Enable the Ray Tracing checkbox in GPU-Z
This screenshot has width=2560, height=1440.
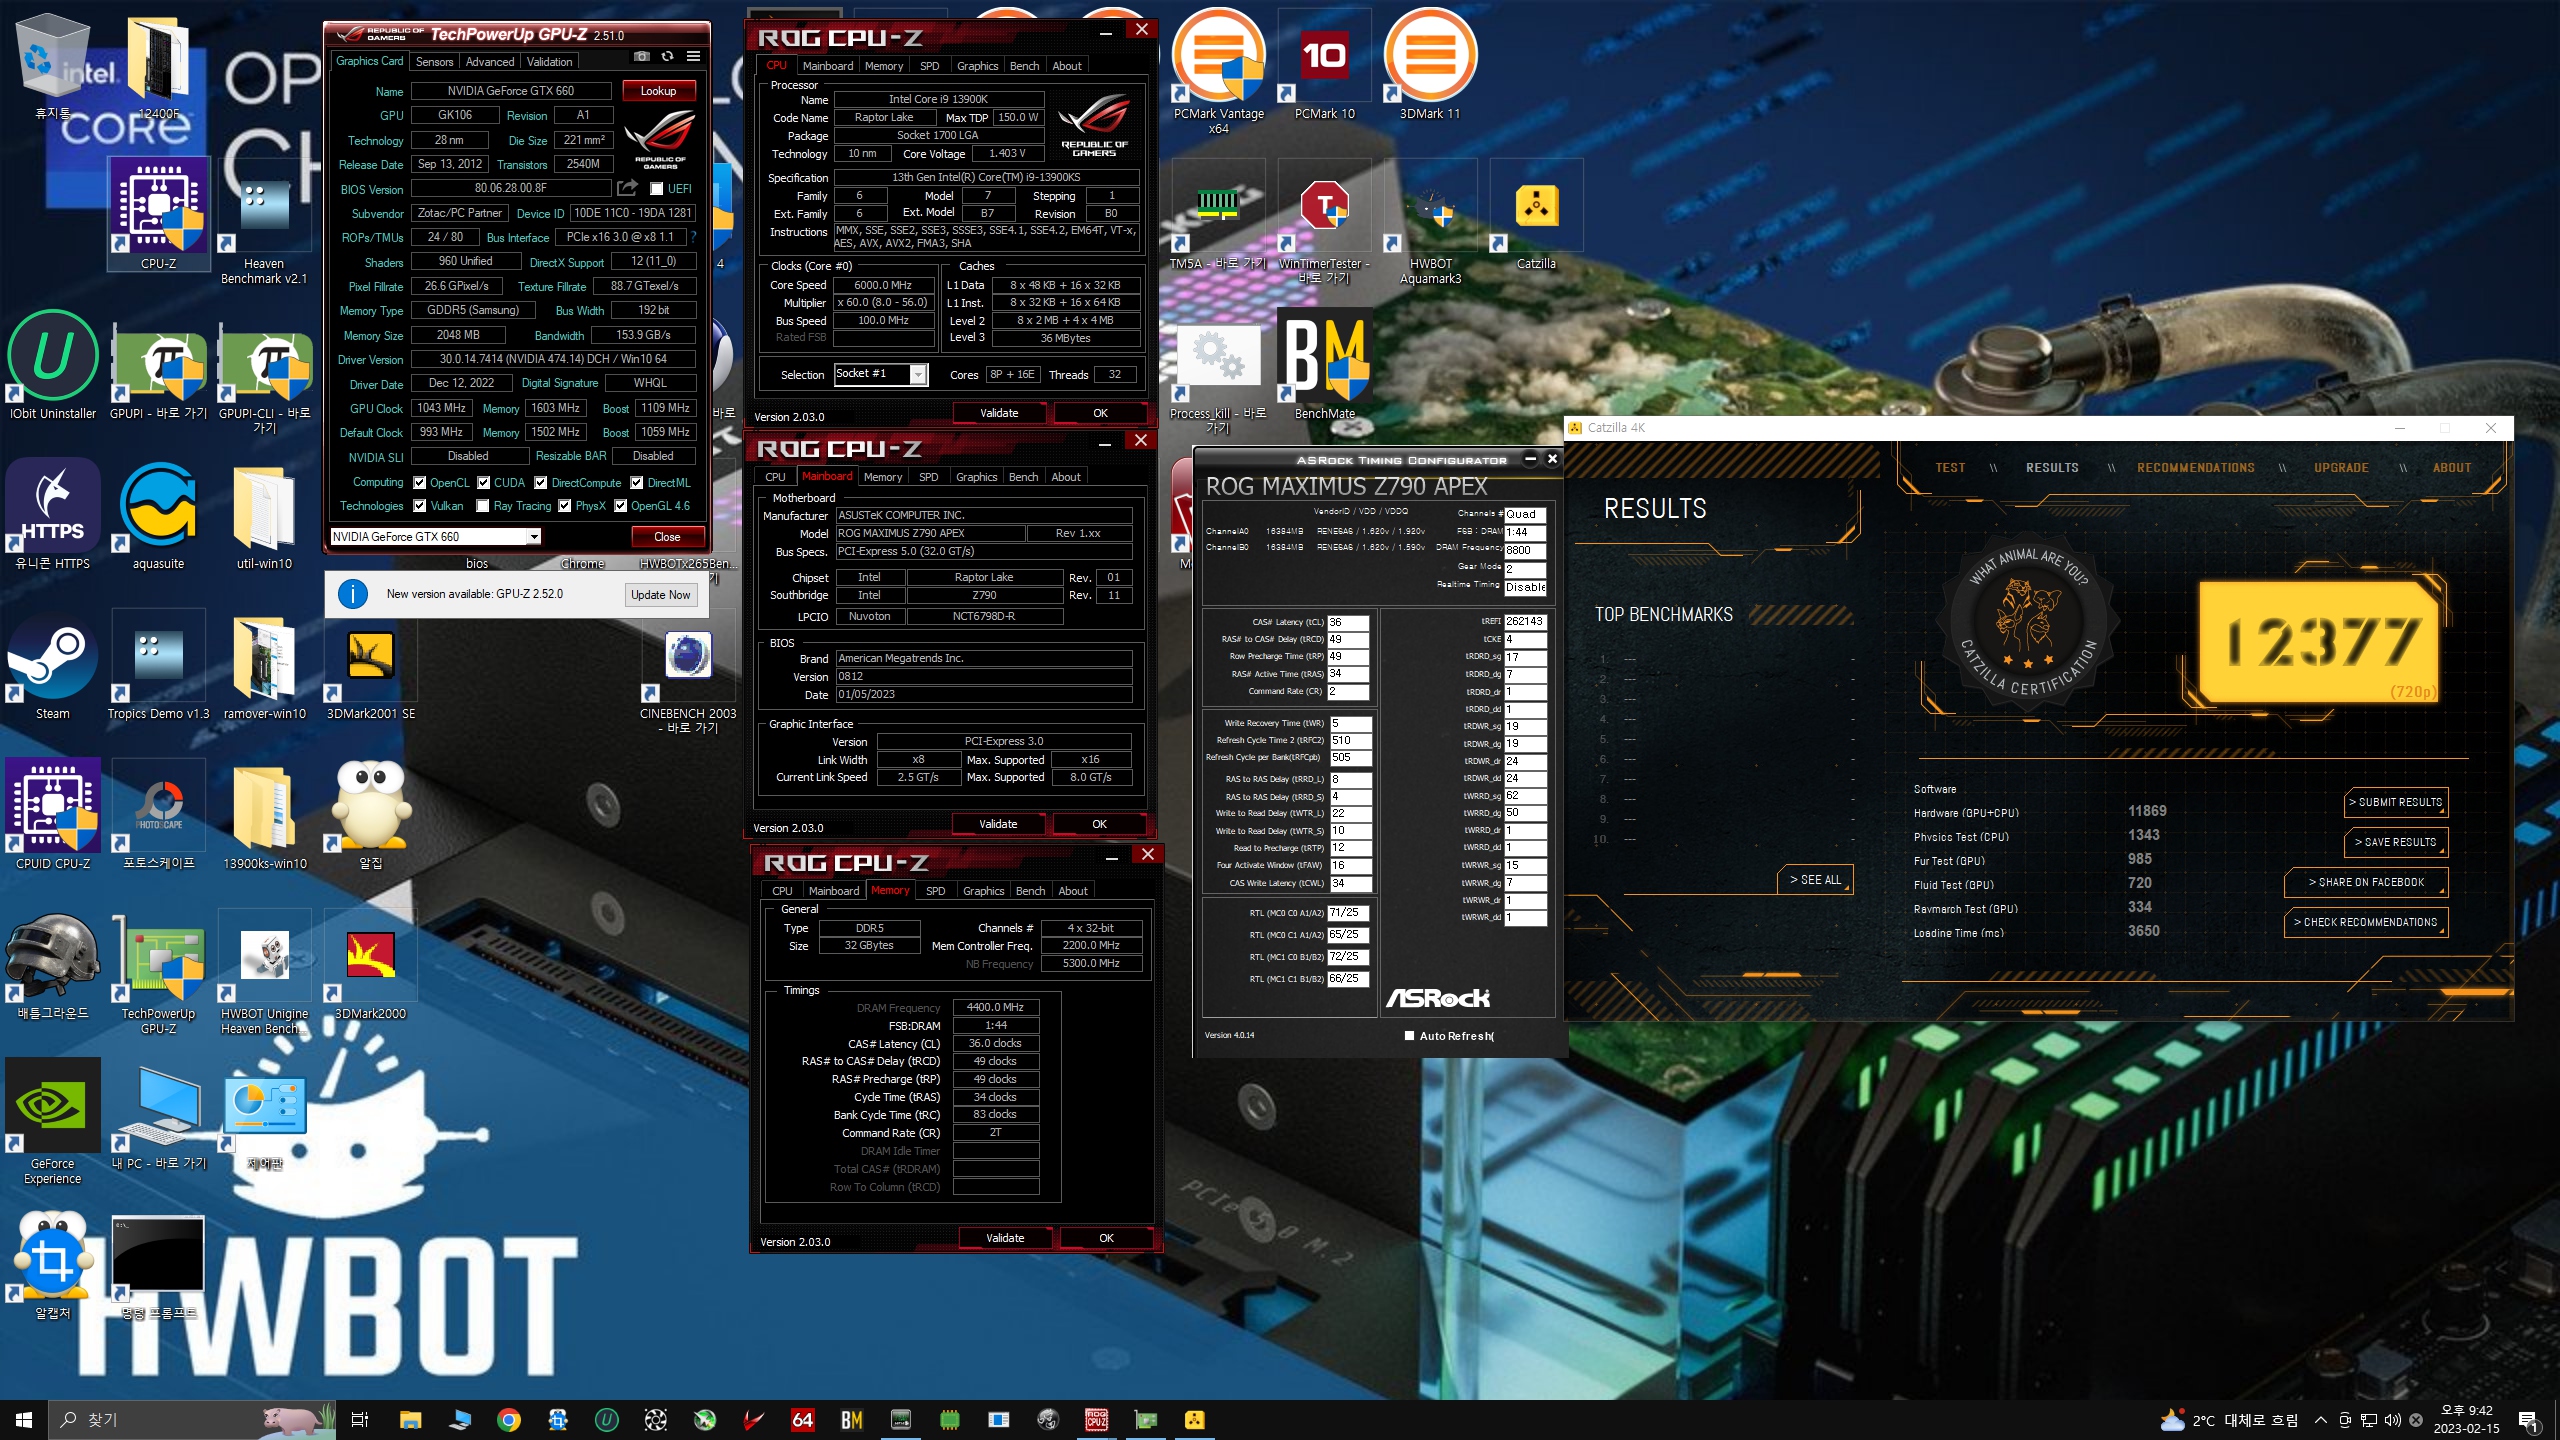(483, 506)
